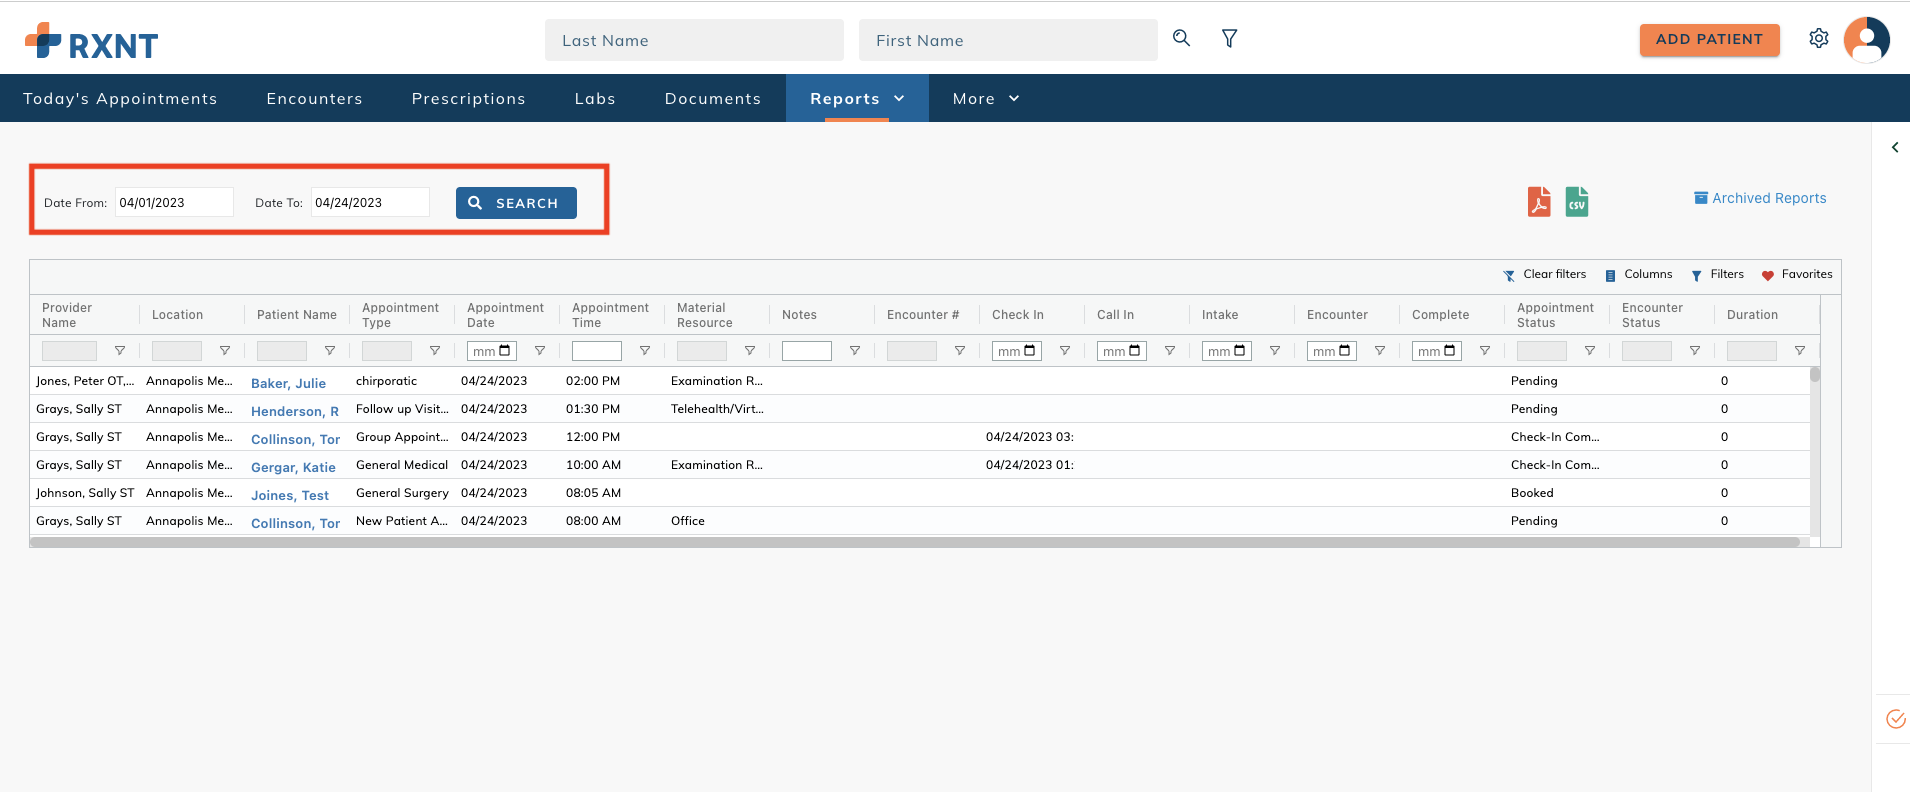Open the Intake filter date picker

[x=1240, y=351]
